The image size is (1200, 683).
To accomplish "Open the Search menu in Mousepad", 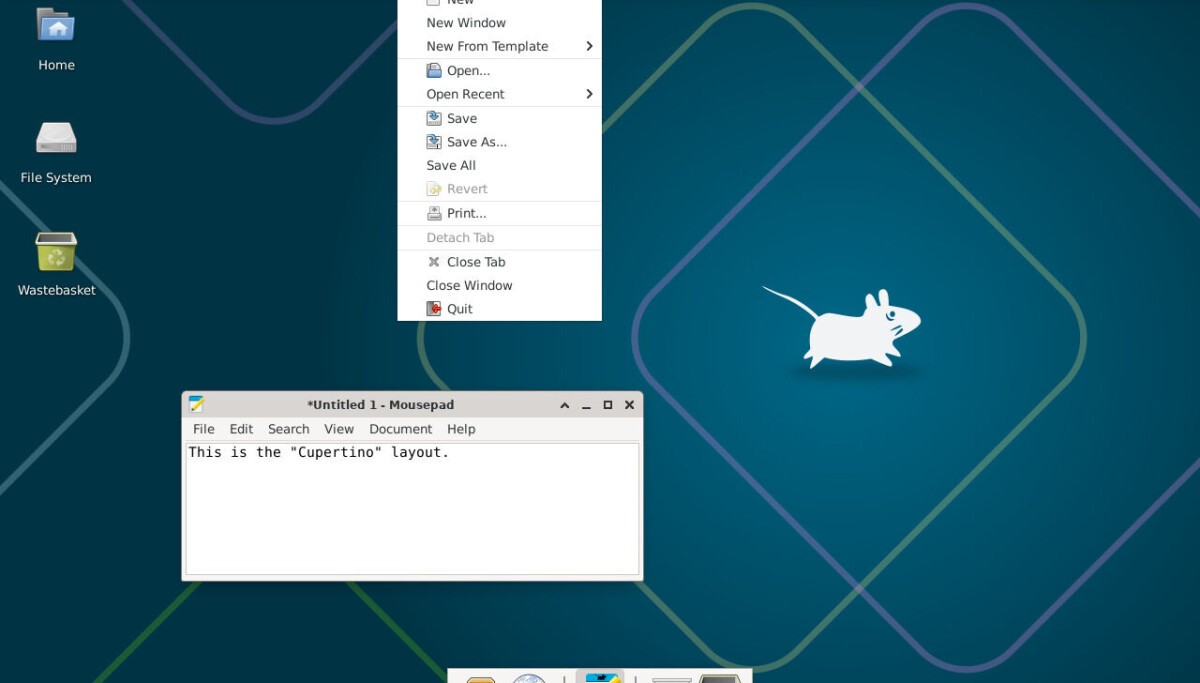I will (289, 429).
